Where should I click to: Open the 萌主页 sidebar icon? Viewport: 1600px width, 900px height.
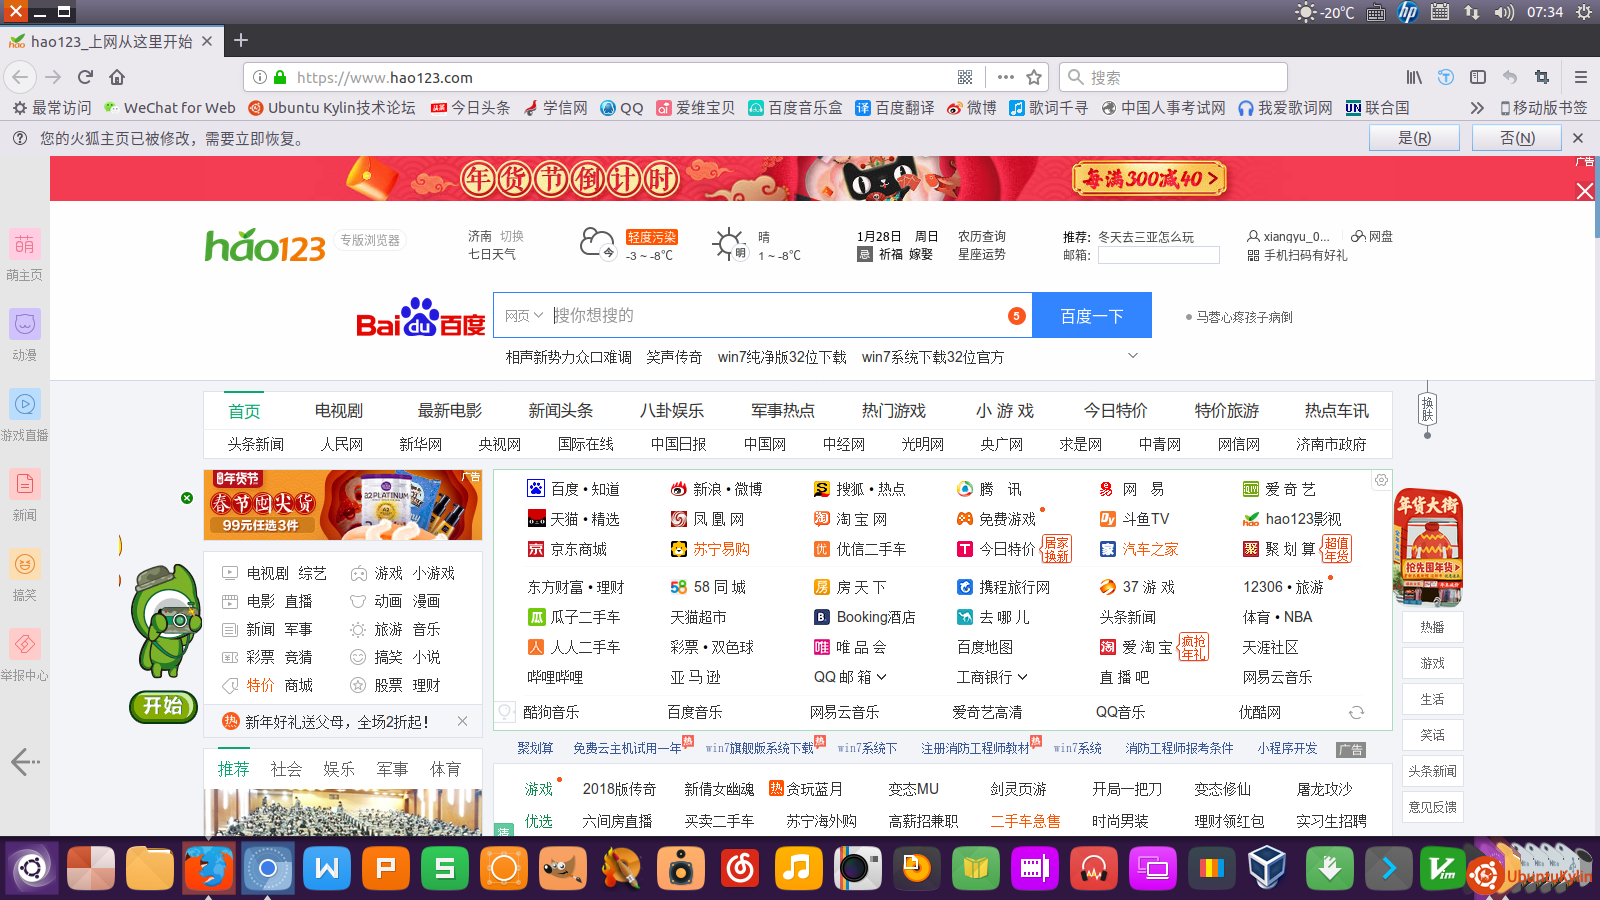(25, 244)
